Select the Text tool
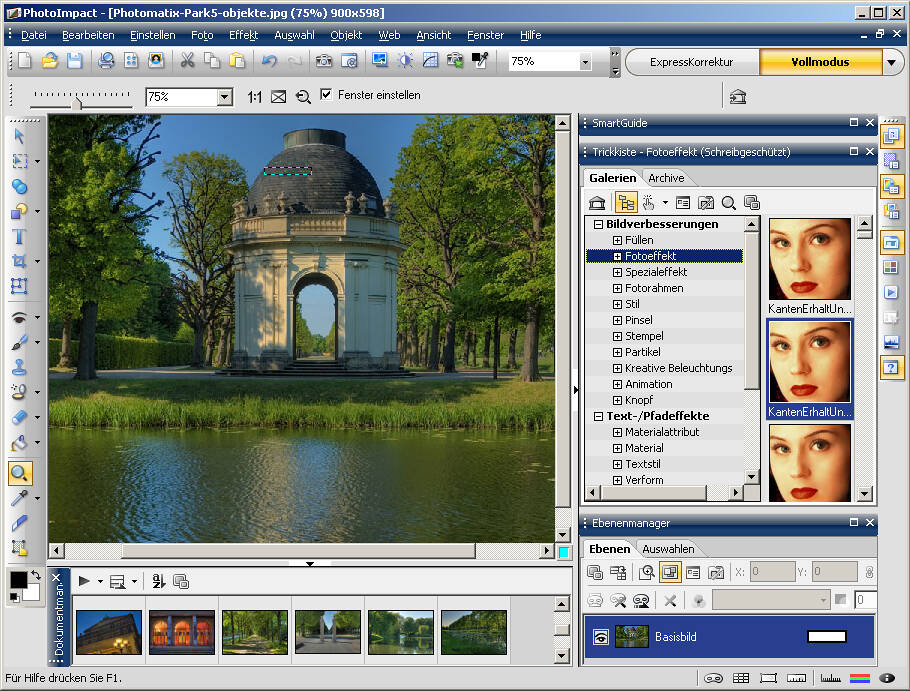Viewport: 910px width, 691px height. coord(19,237)
